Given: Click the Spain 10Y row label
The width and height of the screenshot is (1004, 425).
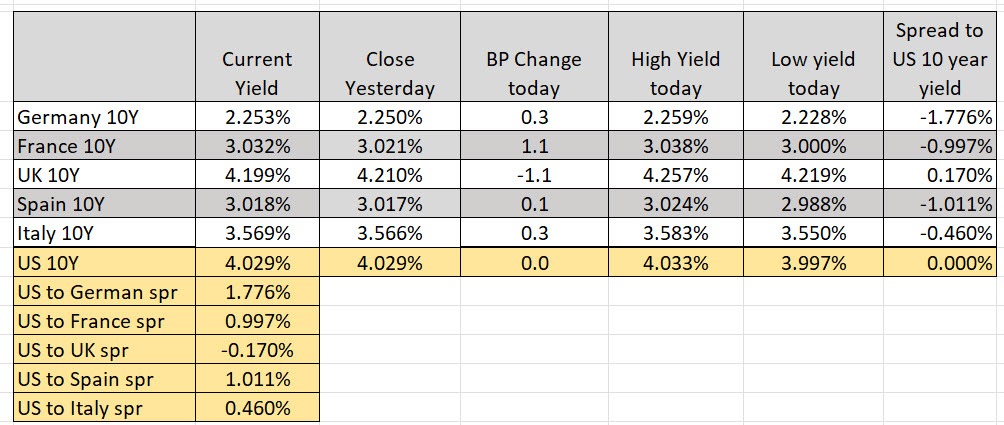Looking at the screenshot, I should point(104,204).
